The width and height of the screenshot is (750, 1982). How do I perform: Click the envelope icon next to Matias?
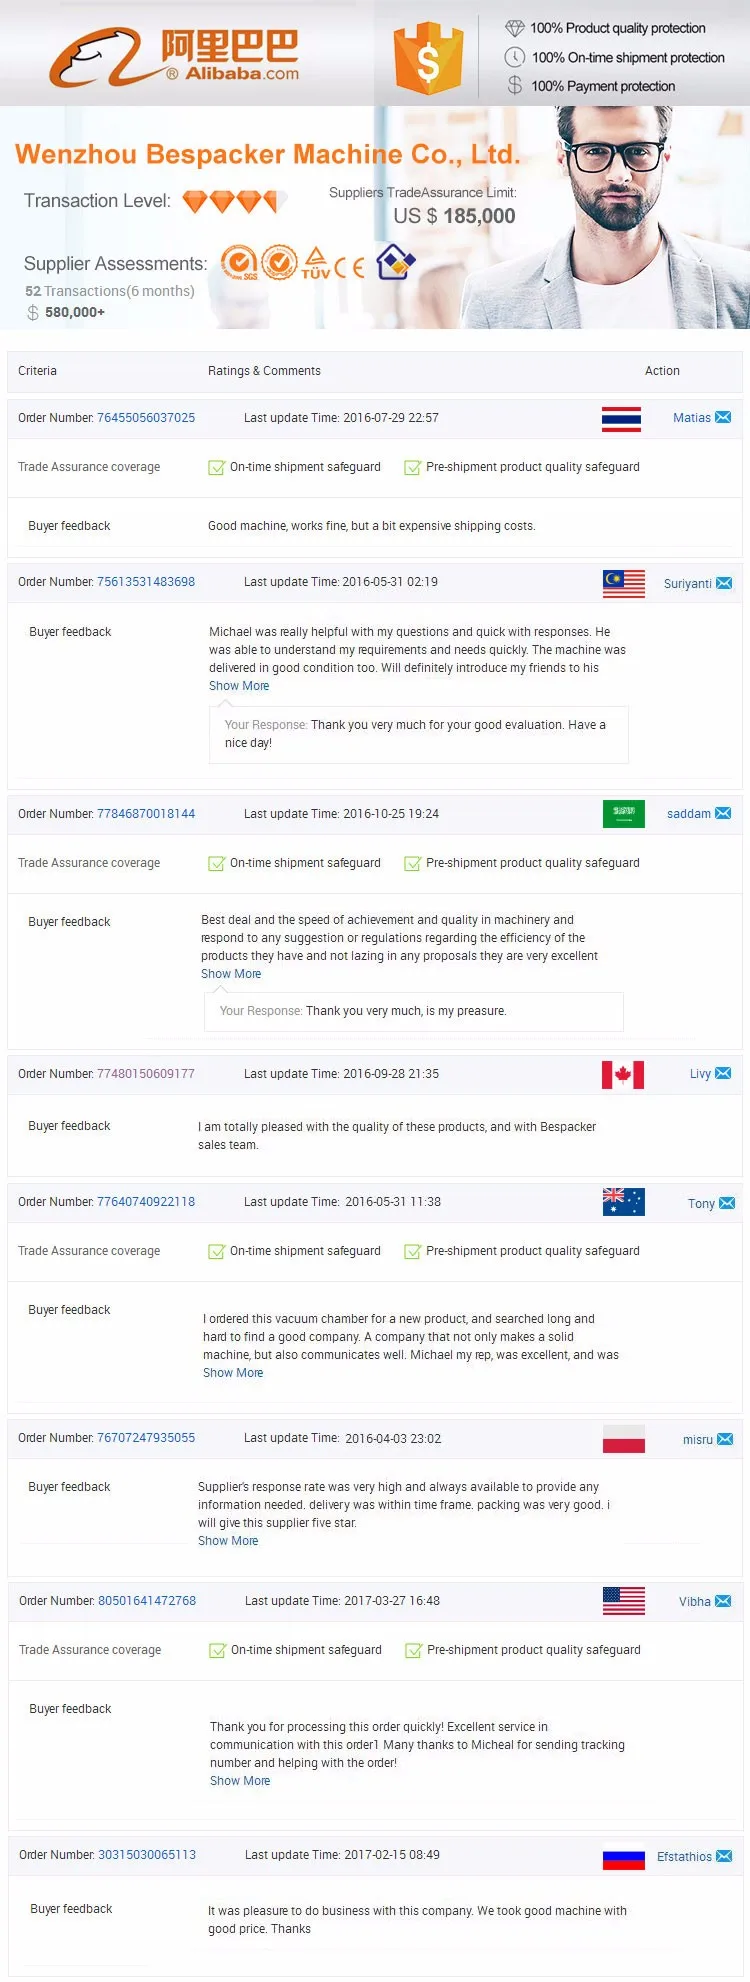coord(723,418)
